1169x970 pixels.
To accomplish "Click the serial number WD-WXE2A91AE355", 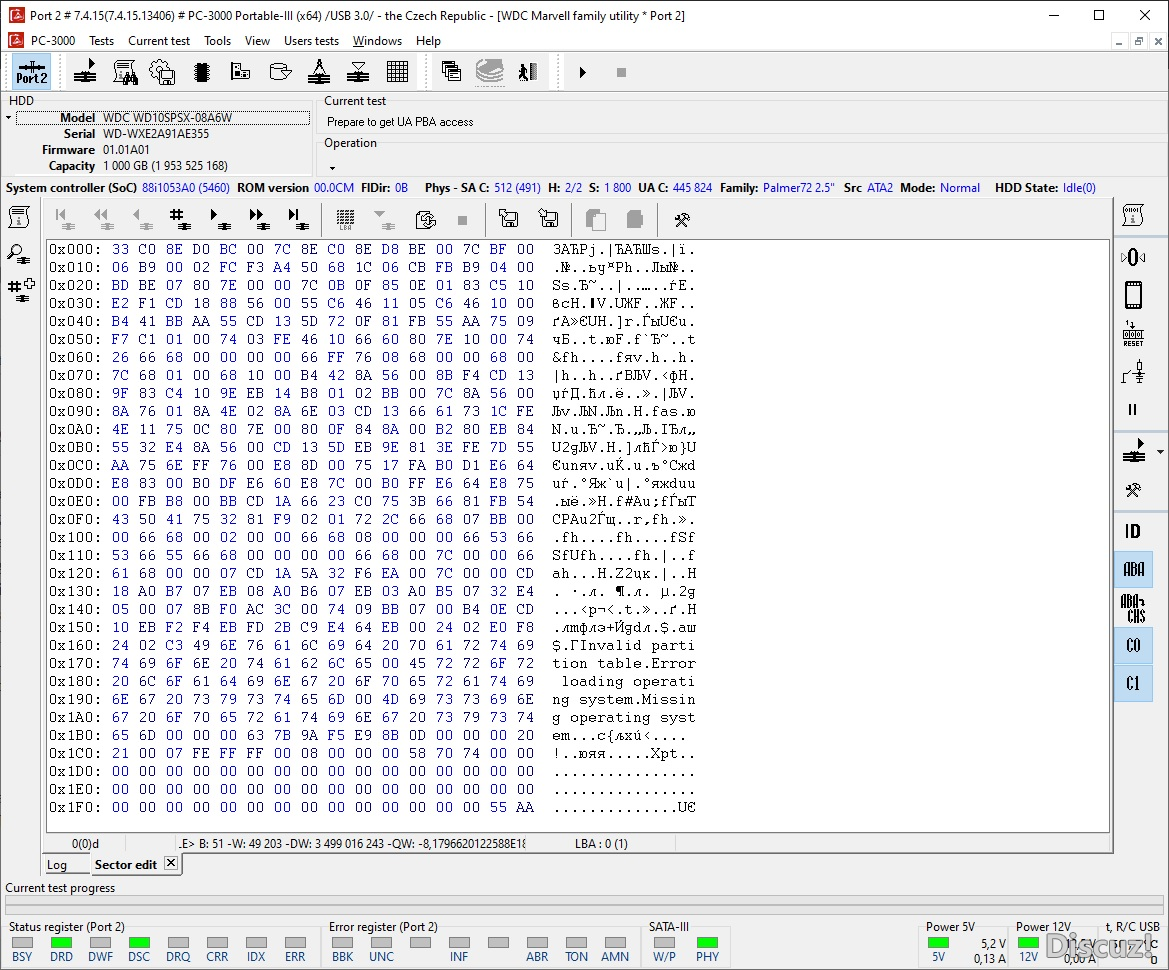I will 156,134.
